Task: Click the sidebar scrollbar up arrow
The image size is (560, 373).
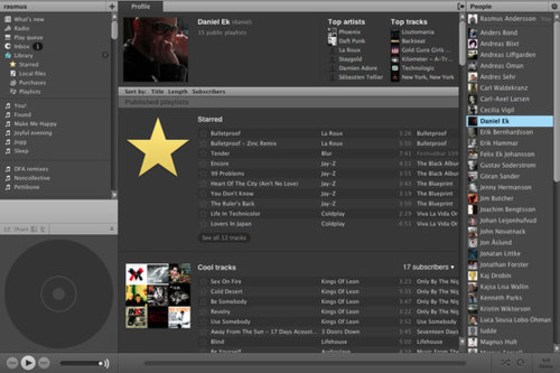Action: pos(114,16)
